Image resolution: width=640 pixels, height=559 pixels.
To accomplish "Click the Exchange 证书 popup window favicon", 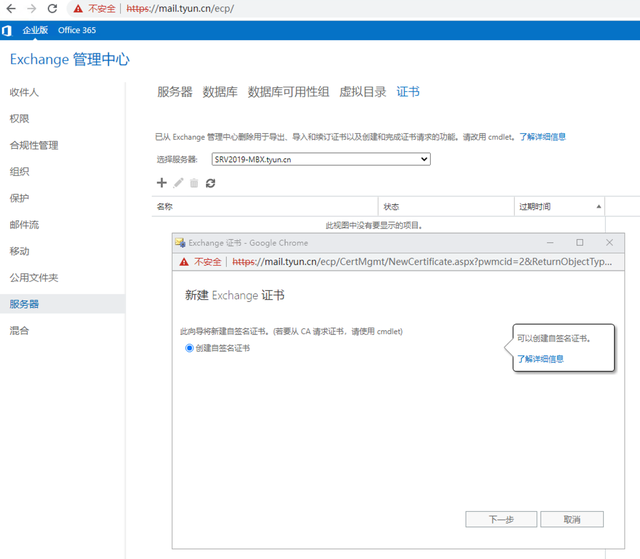I will (x=180, y=243).
